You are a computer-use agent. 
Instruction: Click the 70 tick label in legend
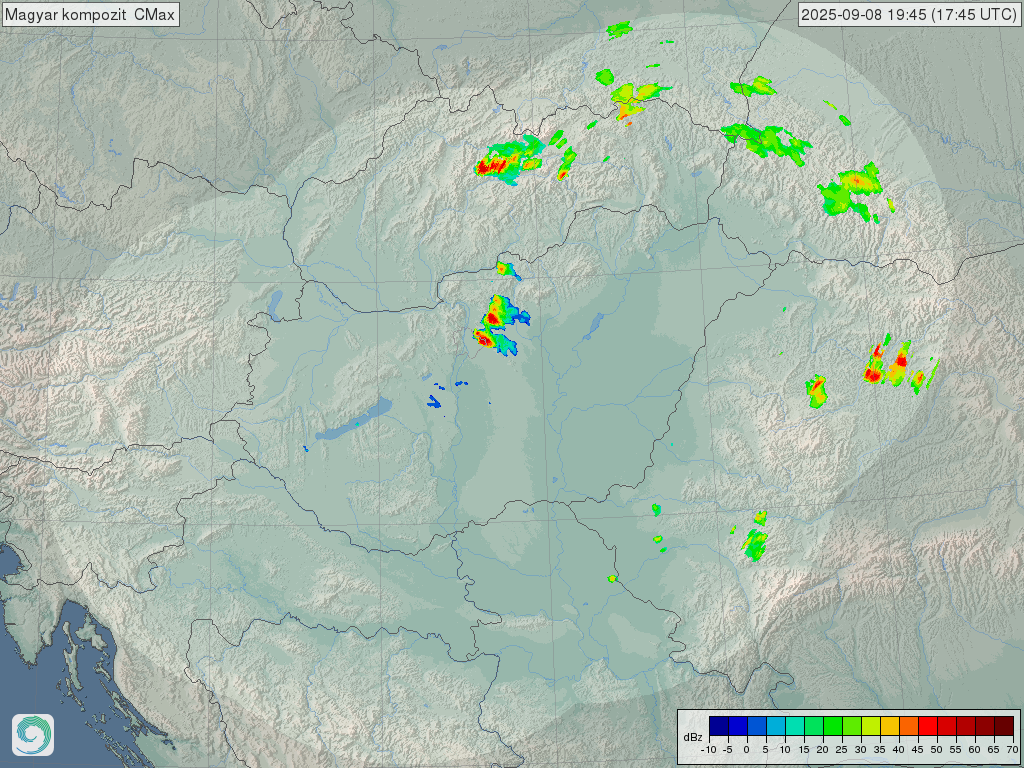[1012, 750]
